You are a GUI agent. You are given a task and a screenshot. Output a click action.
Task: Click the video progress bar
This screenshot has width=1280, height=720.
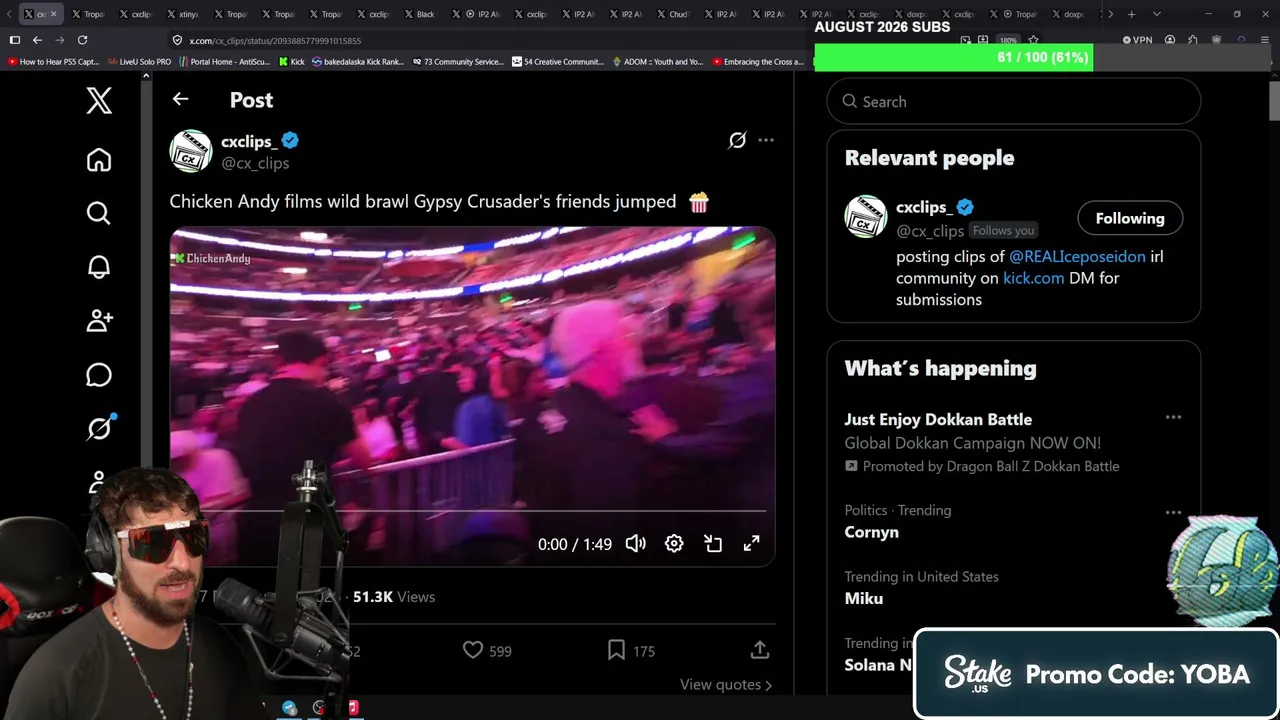[472, 510]
